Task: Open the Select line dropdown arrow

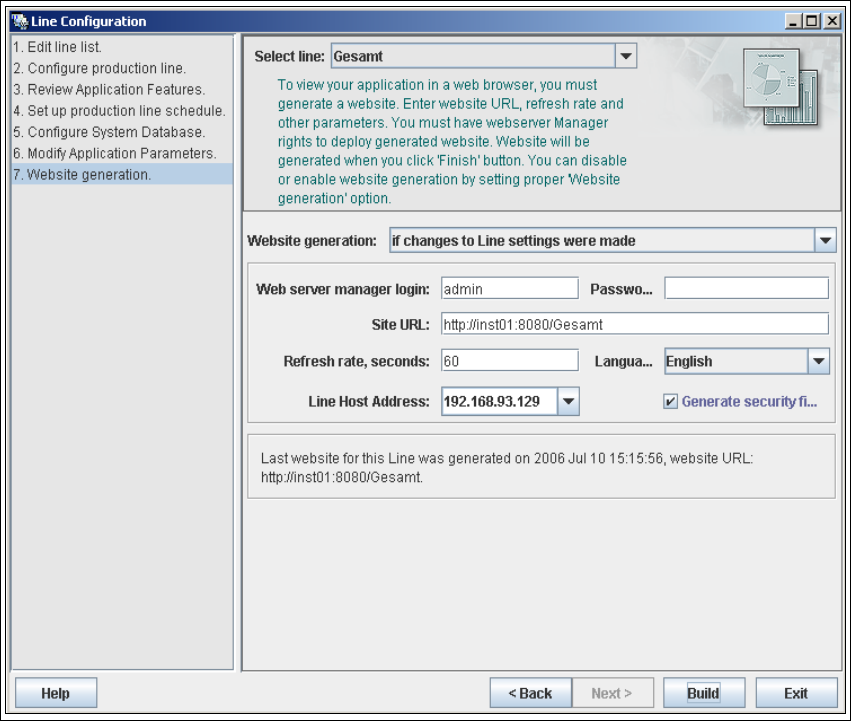Action: point(626,56)
